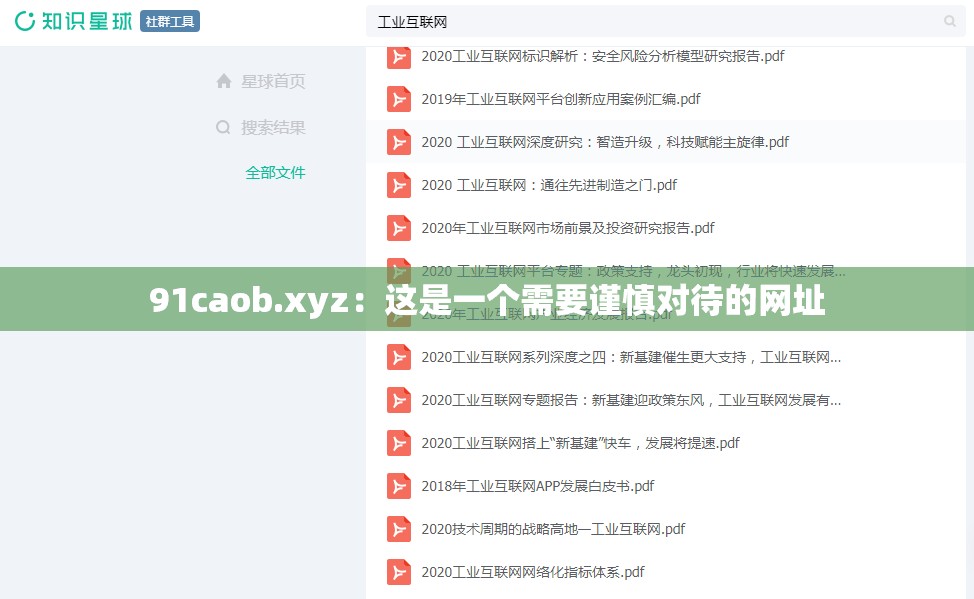The height and width of the screenshot is (599, 974).
Task: Open 2018年工业互联网APP发展白皮书.pdf
Action: click(x=538, y=486)
